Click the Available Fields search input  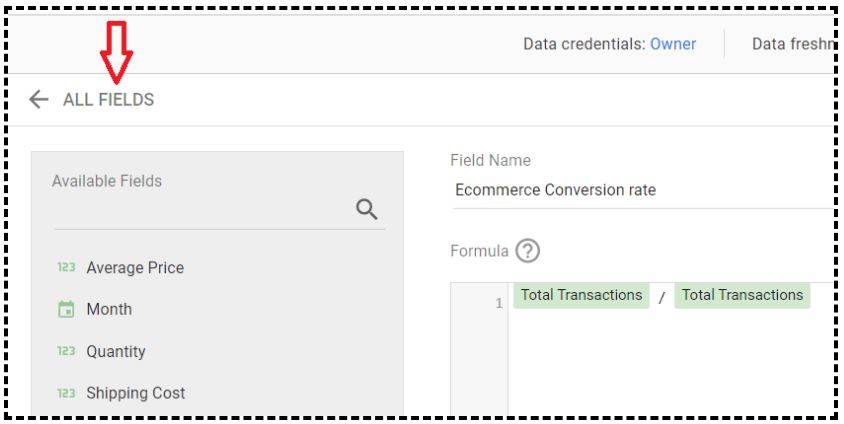[203, 209]
